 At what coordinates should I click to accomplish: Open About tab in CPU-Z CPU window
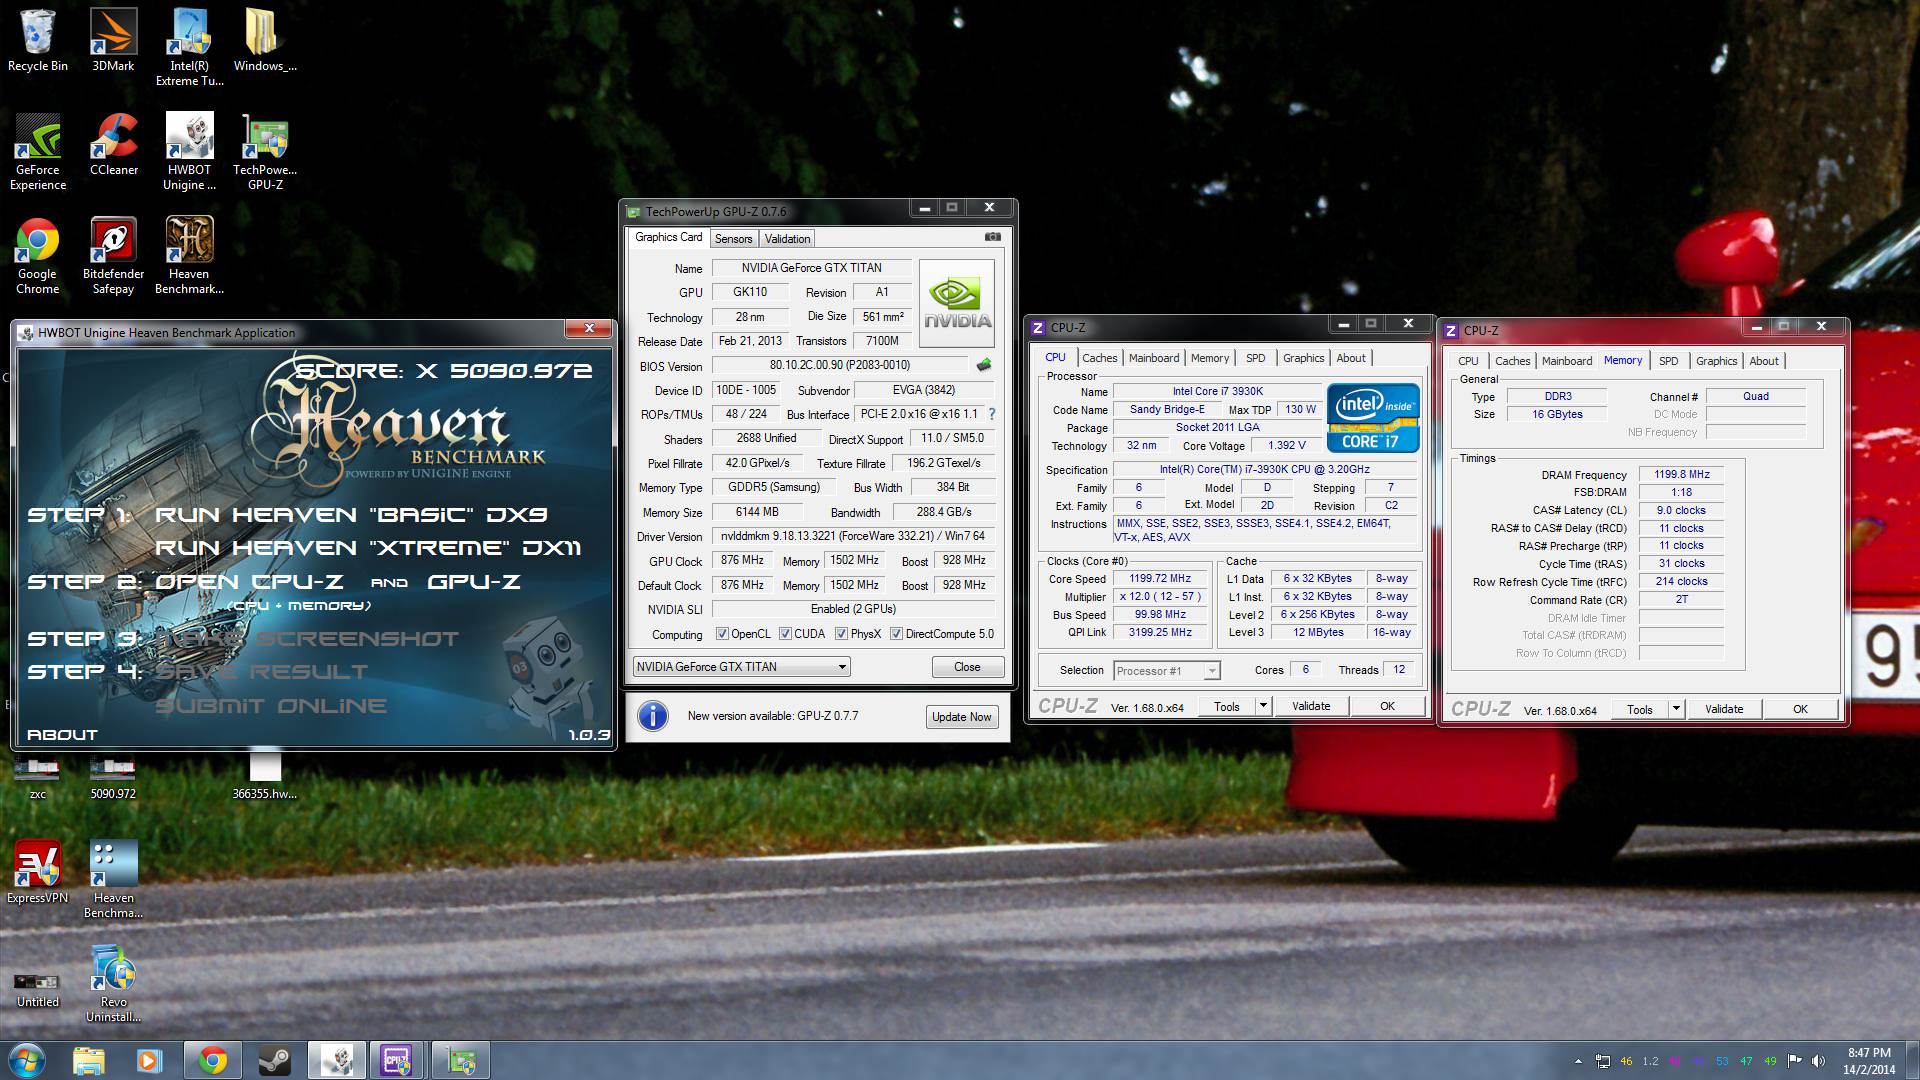coord(1350,358)
